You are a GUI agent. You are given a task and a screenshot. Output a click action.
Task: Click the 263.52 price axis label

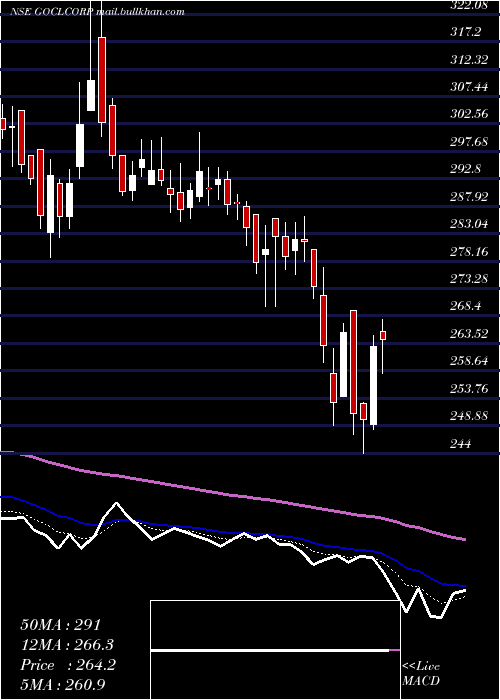469,333
